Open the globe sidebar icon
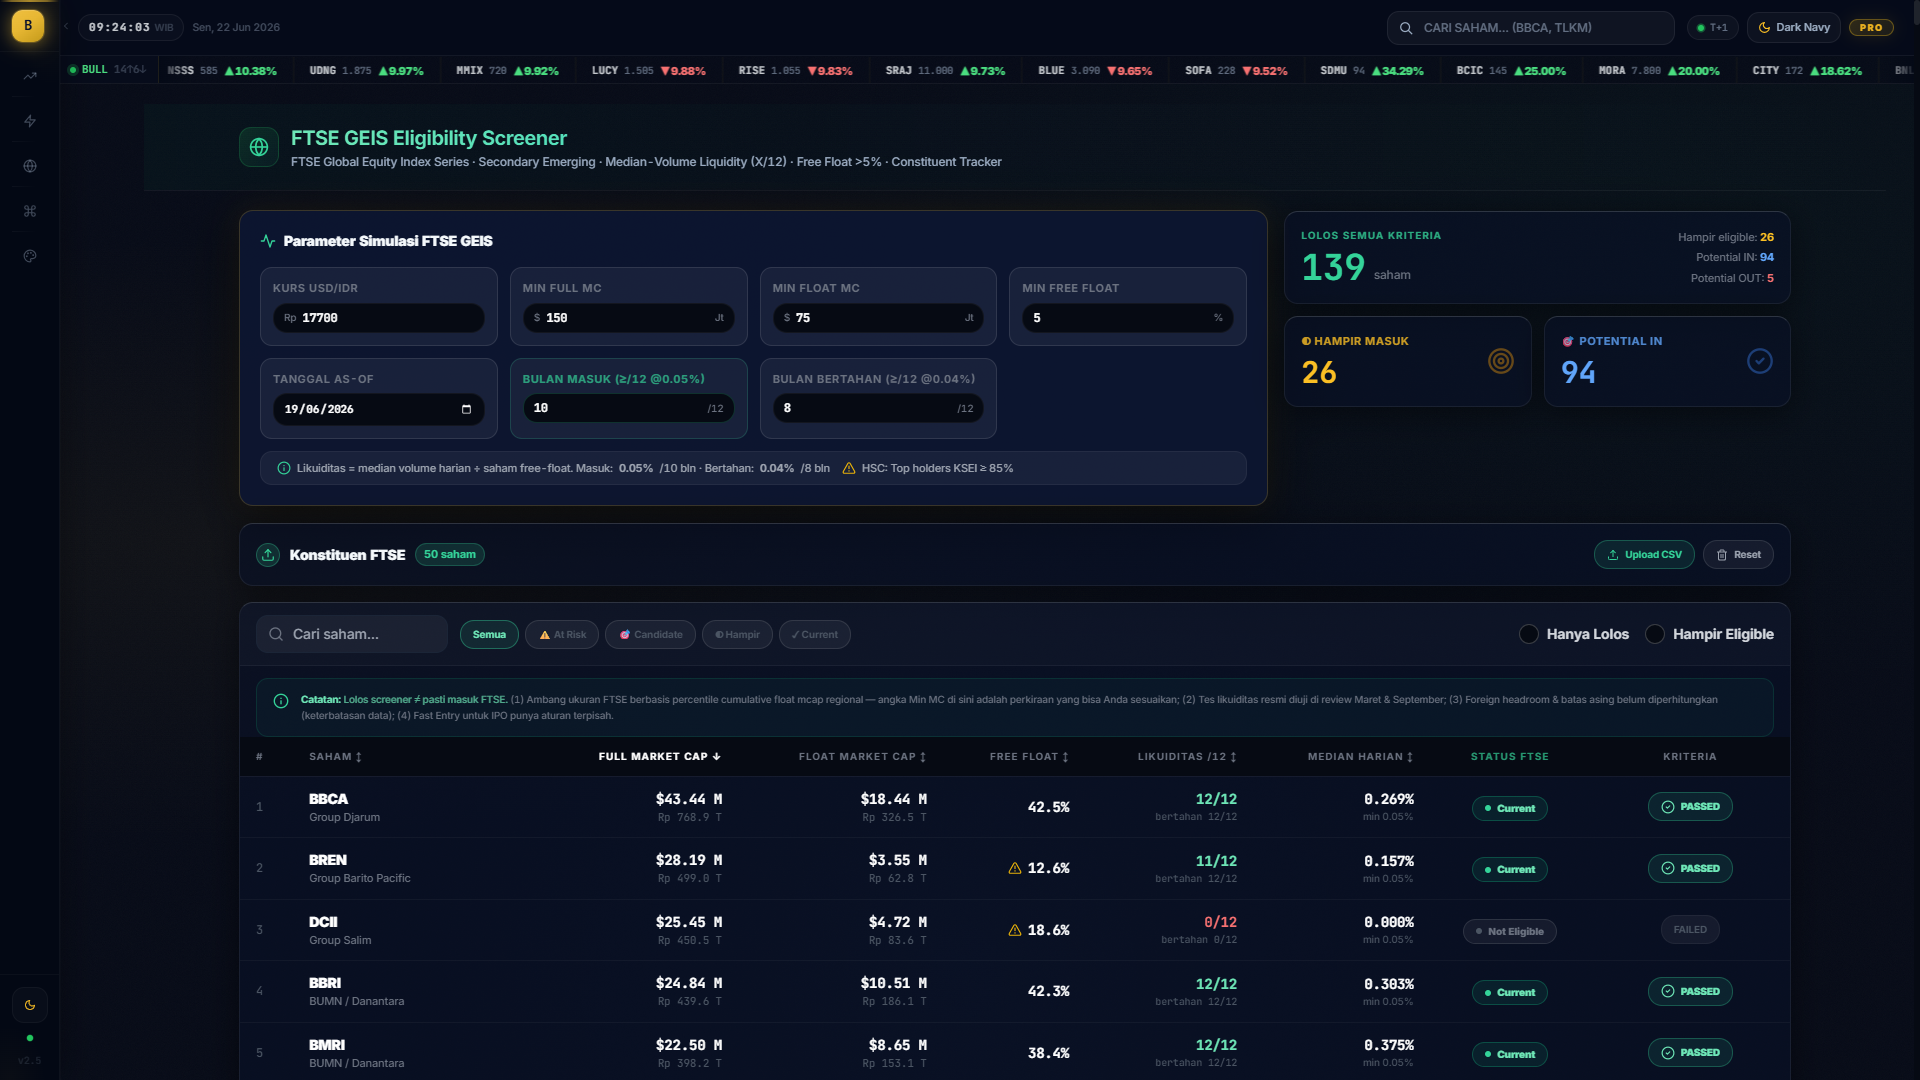This screenshot has width=1920, height=1080. tap(30, 166)
